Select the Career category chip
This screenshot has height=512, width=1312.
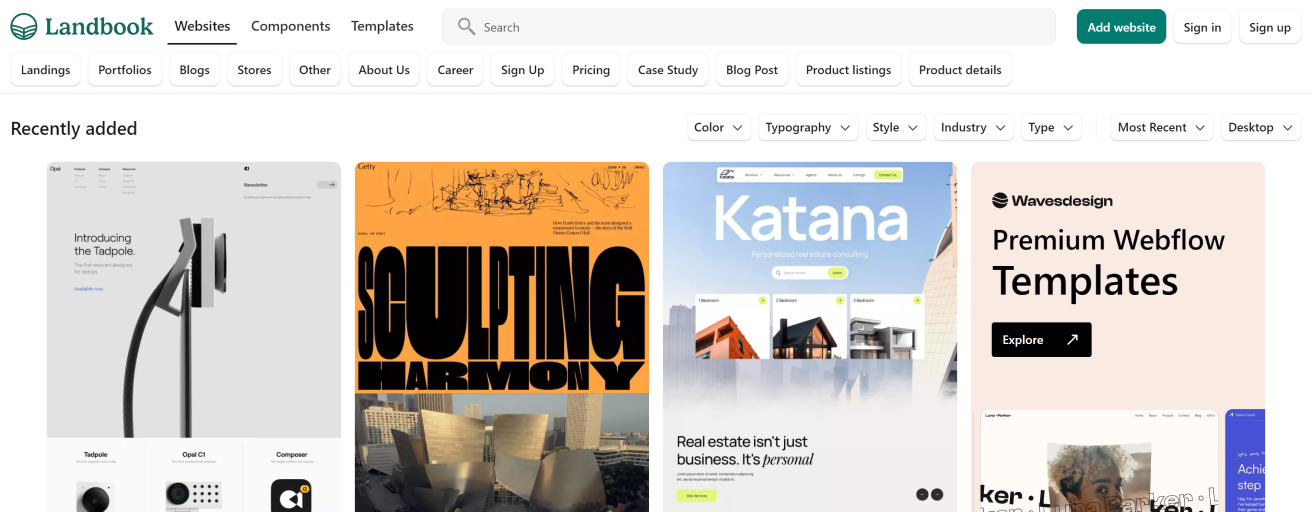[455, 70]
